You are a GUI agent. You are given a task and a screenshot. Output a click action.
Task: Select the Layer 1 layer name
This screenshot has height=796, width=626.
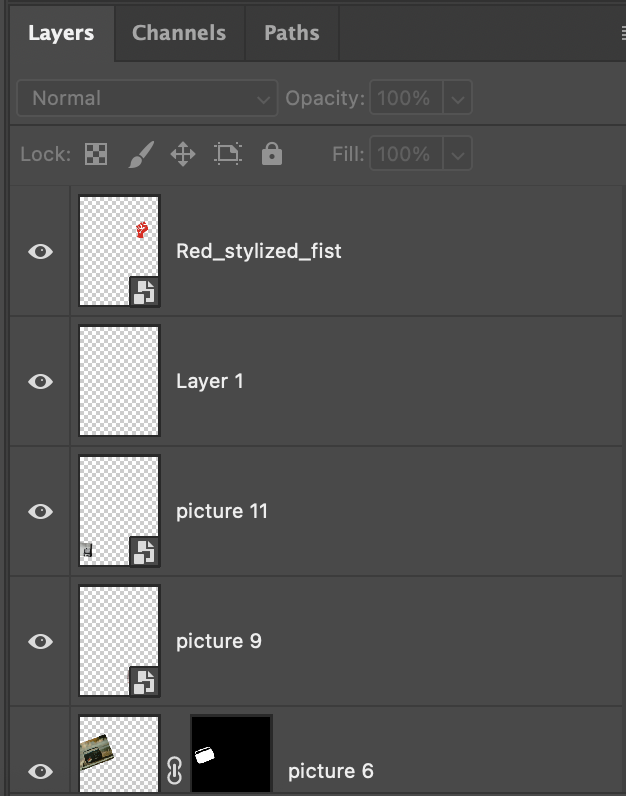tap(210, 381)
